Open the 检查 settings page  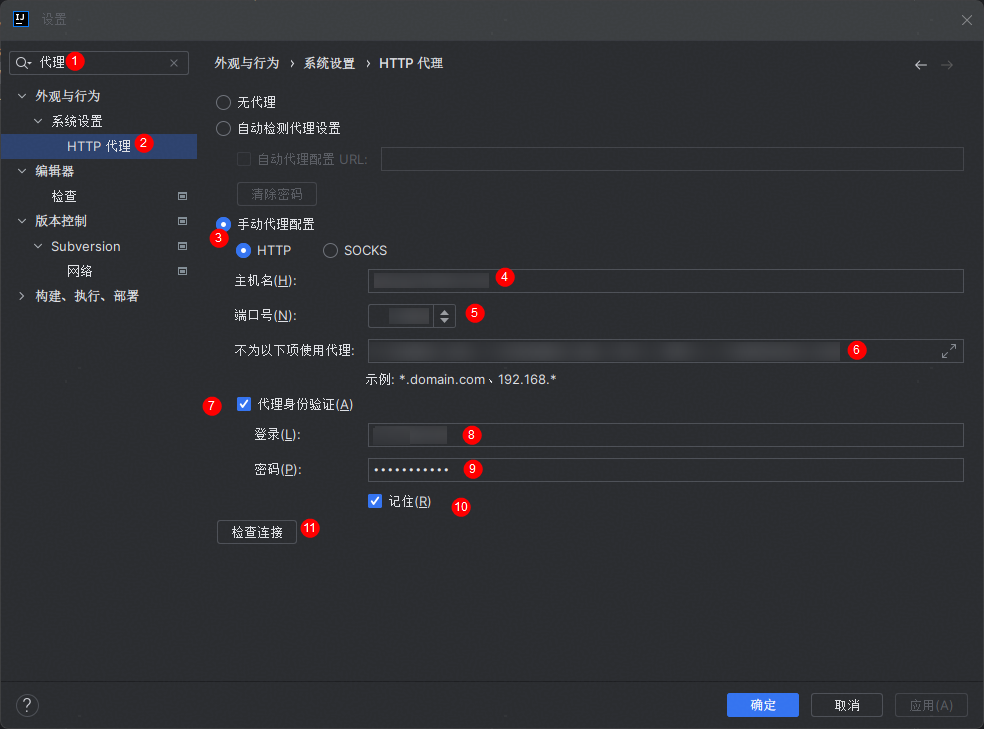coord(64,196)
